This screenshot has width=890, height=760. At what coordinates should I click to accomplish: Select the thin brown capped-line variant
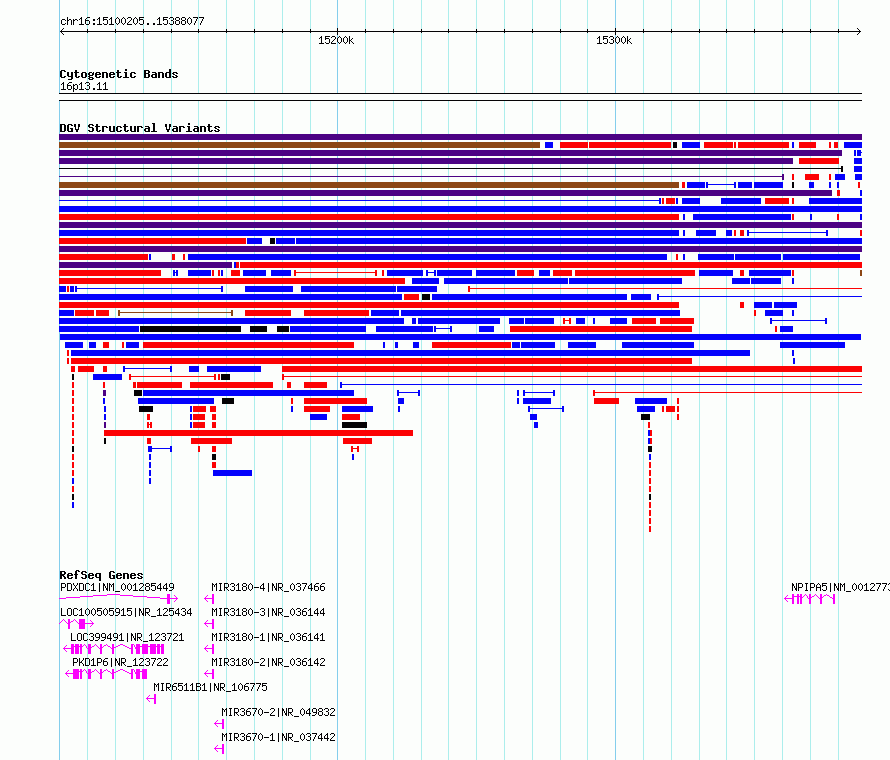pos(175,313)
